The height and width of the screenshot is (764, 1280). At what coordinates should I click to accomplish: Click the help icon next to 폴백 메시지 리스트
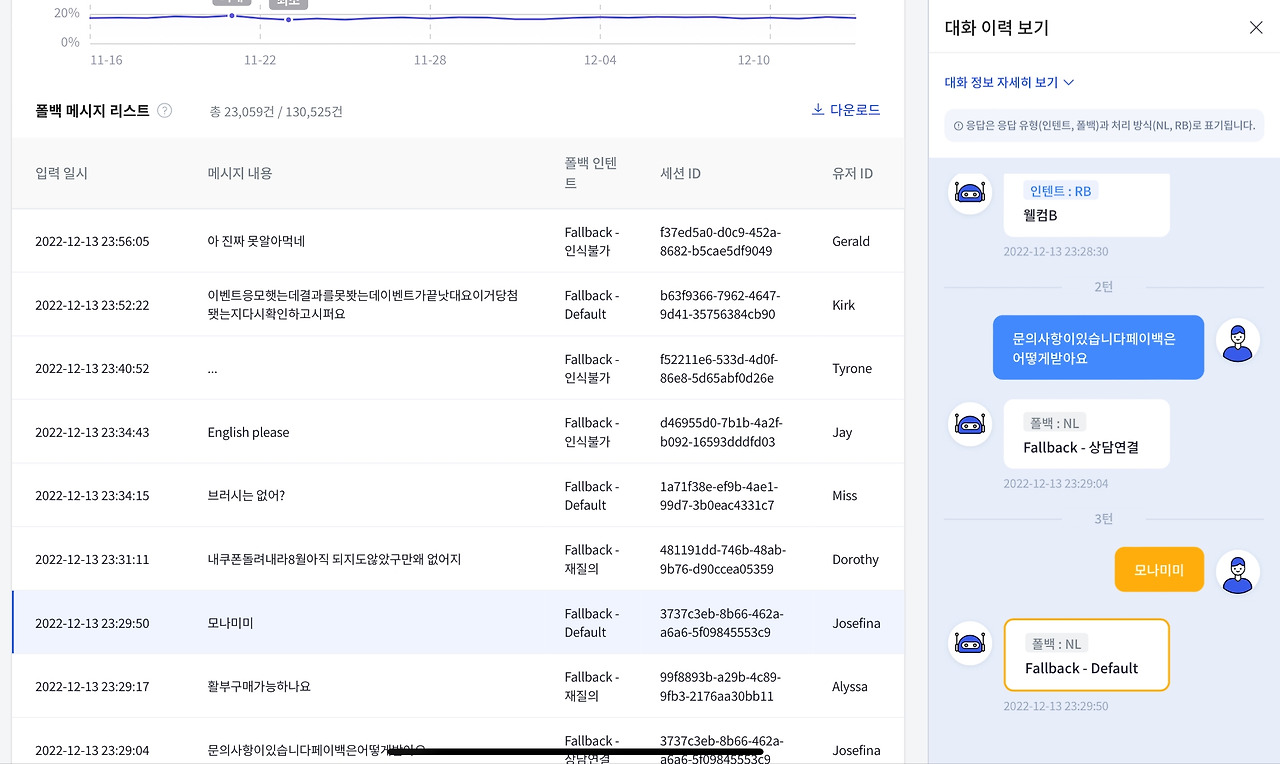pos(165,111)
